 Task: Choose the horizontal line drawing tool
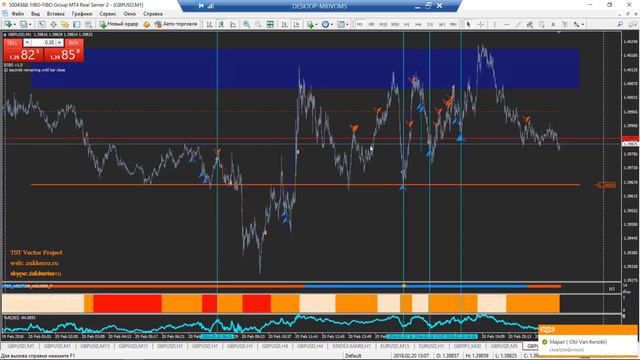click(507, 24)
